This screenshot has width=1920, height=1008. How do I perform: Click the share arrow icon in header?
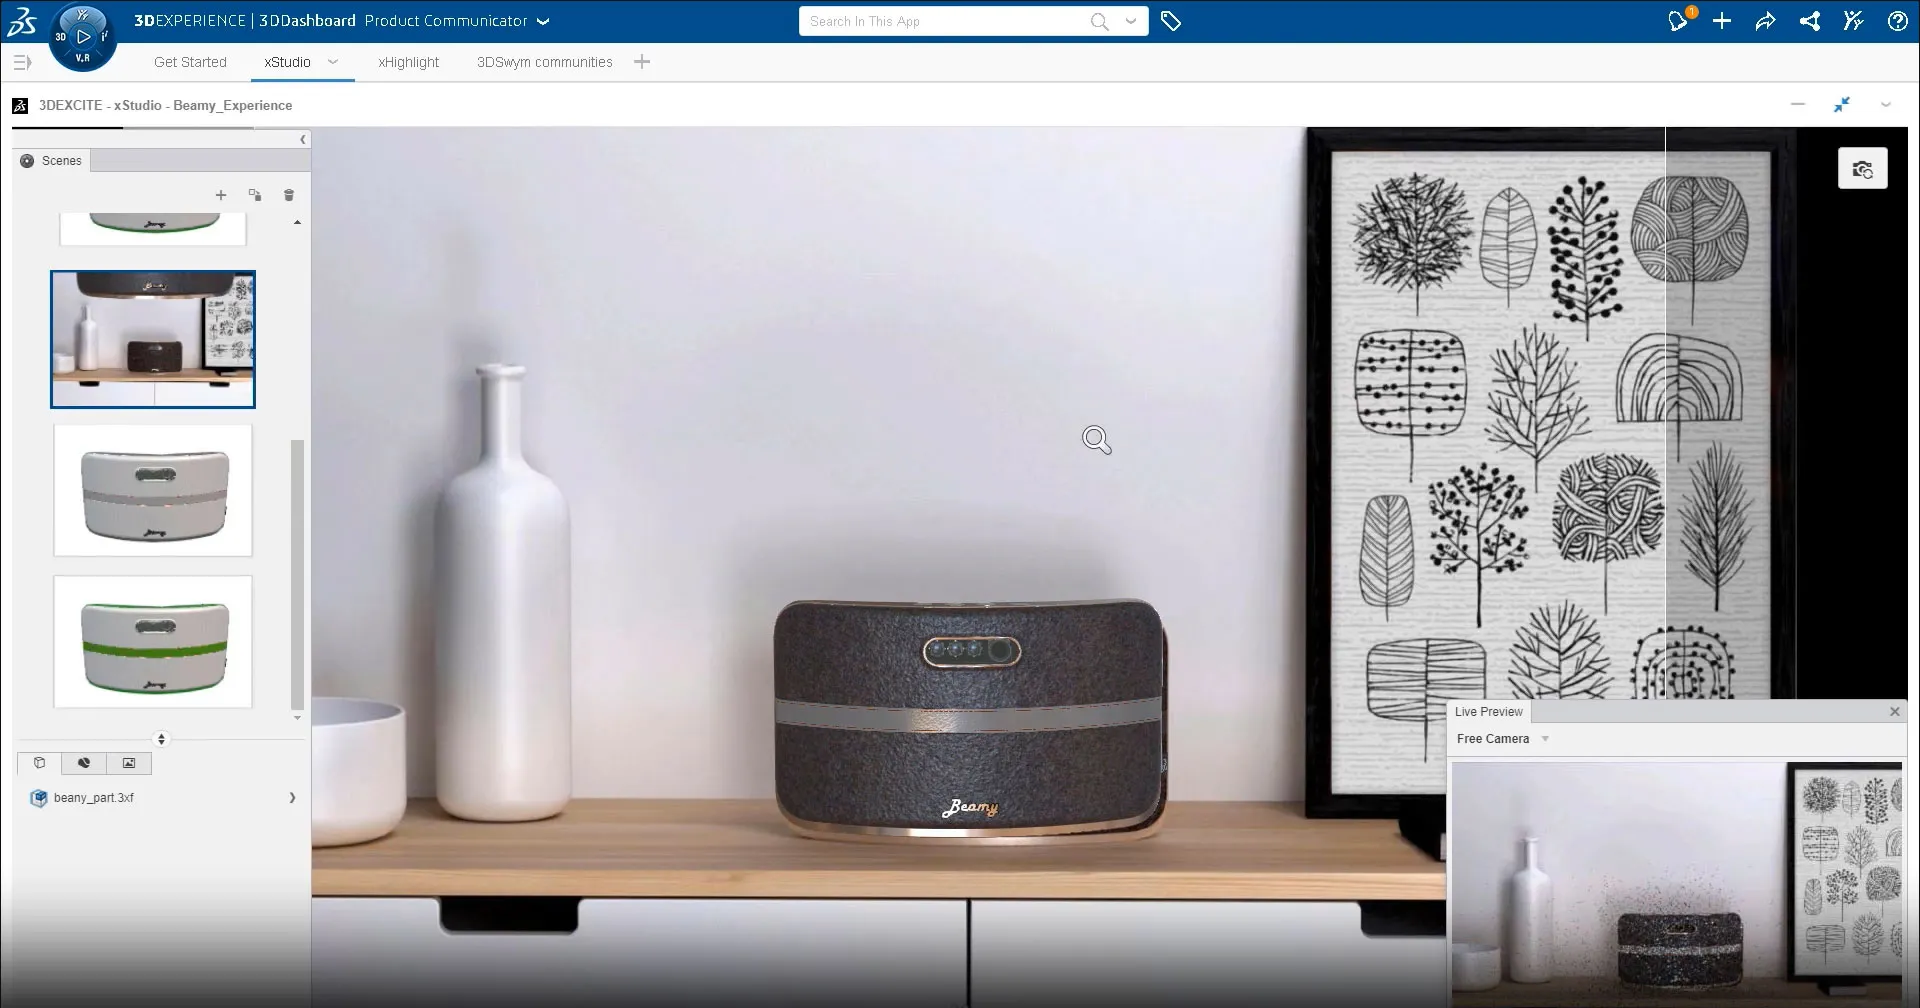point(1765,21)
